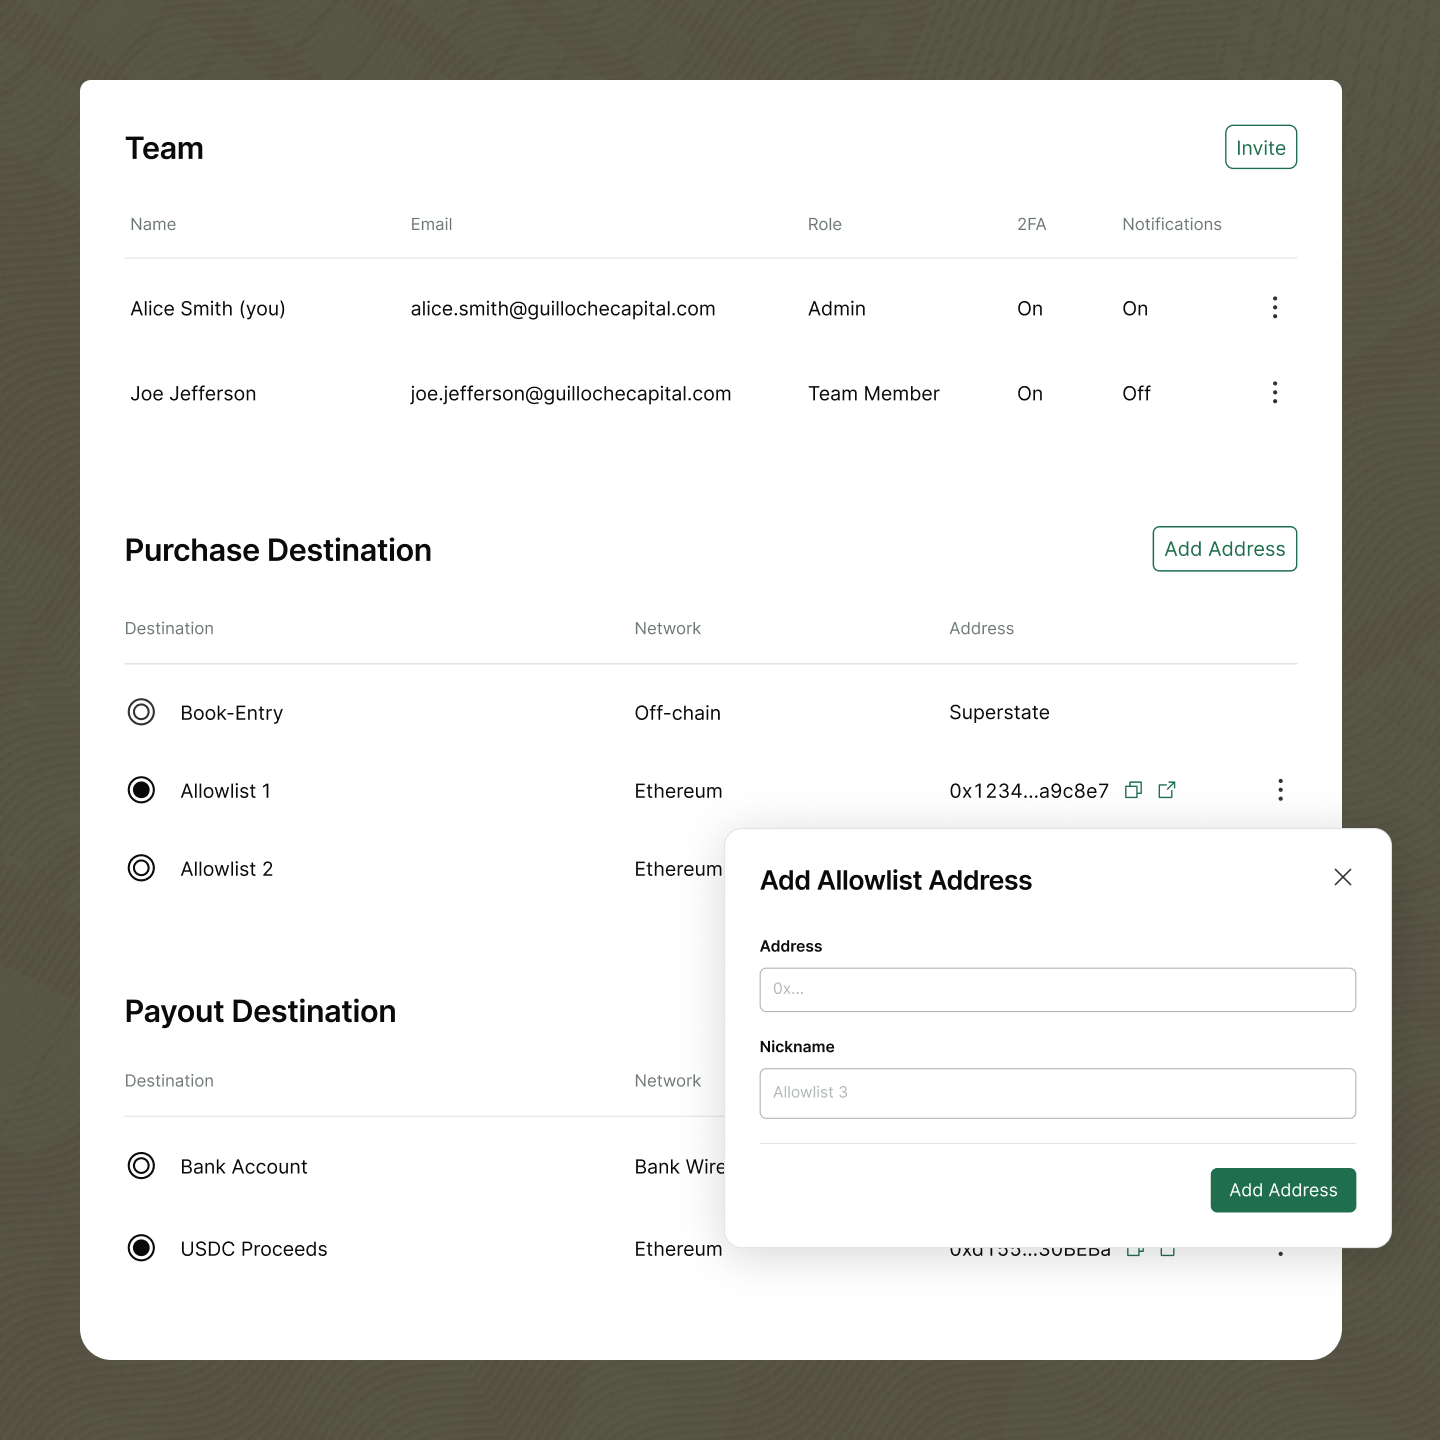
Task: Close the Add Allowlist Address dialog
Action: pos(1342,877)
